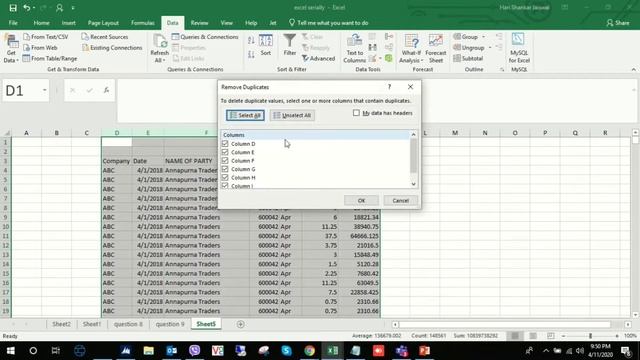Screen dimensions: 640x360
Task: Open the Undo history dropdown arrow
Action: pos(34,8)
